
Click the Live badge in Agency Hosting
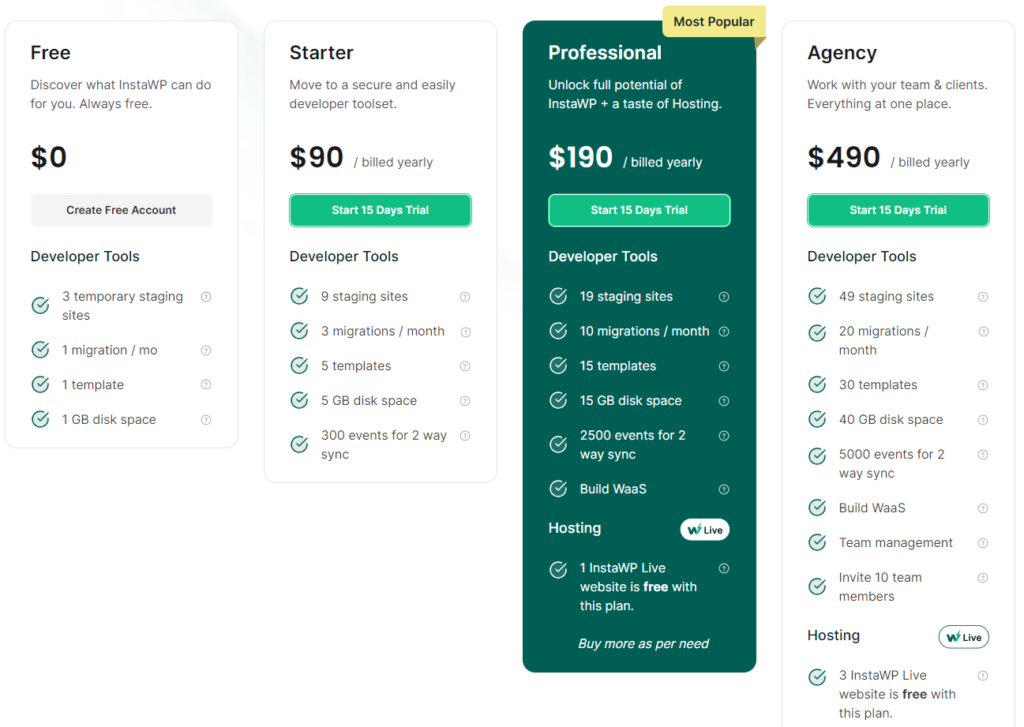pyautogui.click(x=964, y=637)
